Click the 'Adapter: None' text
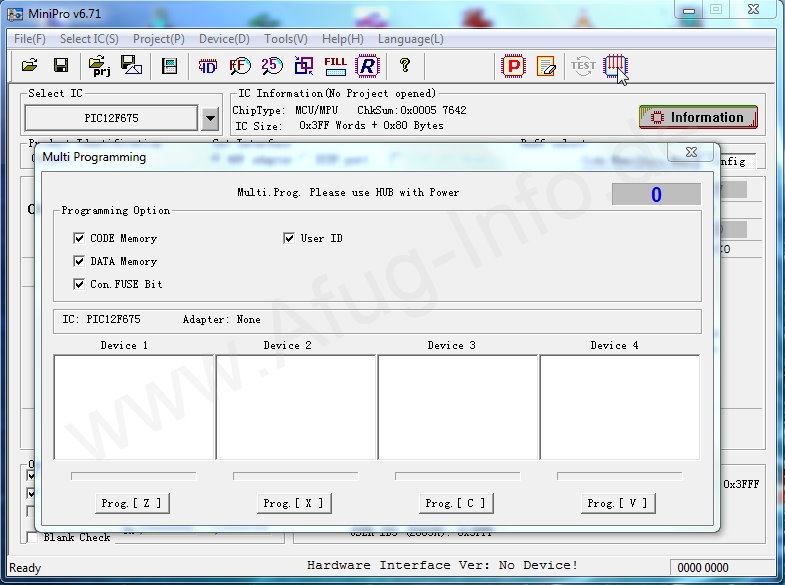 (x=221, y=319)
